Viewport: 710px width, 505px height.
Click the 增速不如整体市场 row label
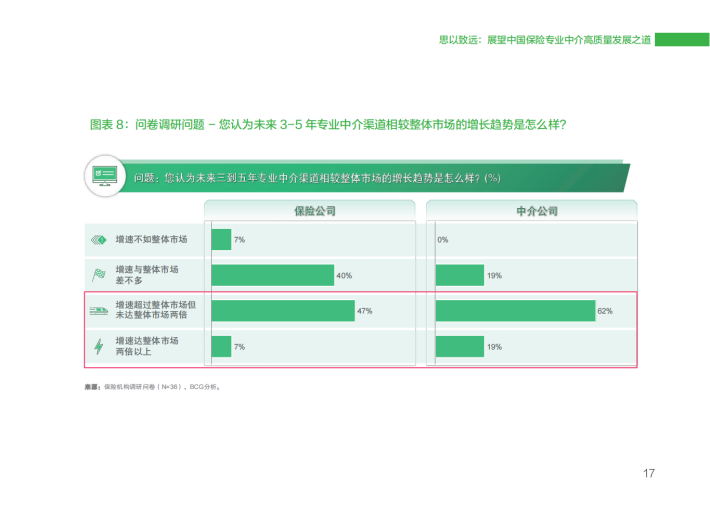151,240
